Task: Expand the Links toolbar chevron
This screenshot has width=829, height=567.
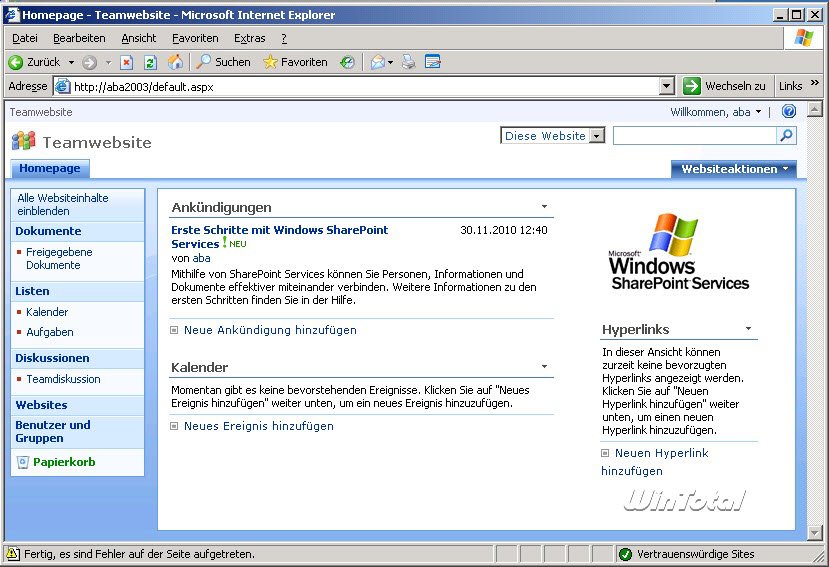Action: pos(815,83)
